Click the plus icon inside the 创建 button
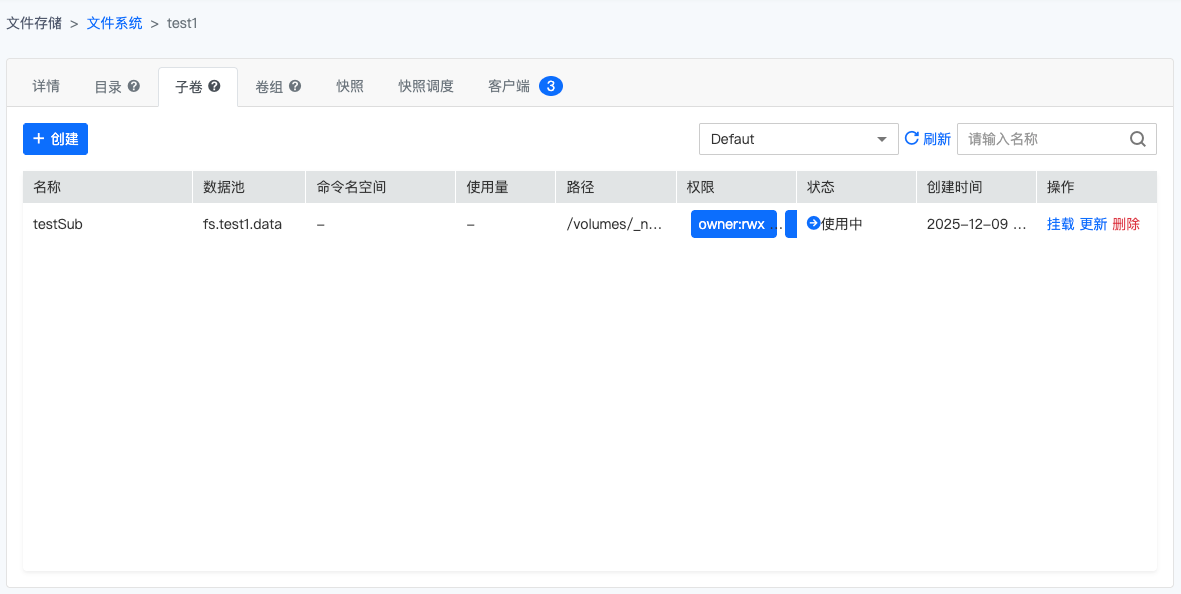The image size is (1181, 594). [40, 139]
